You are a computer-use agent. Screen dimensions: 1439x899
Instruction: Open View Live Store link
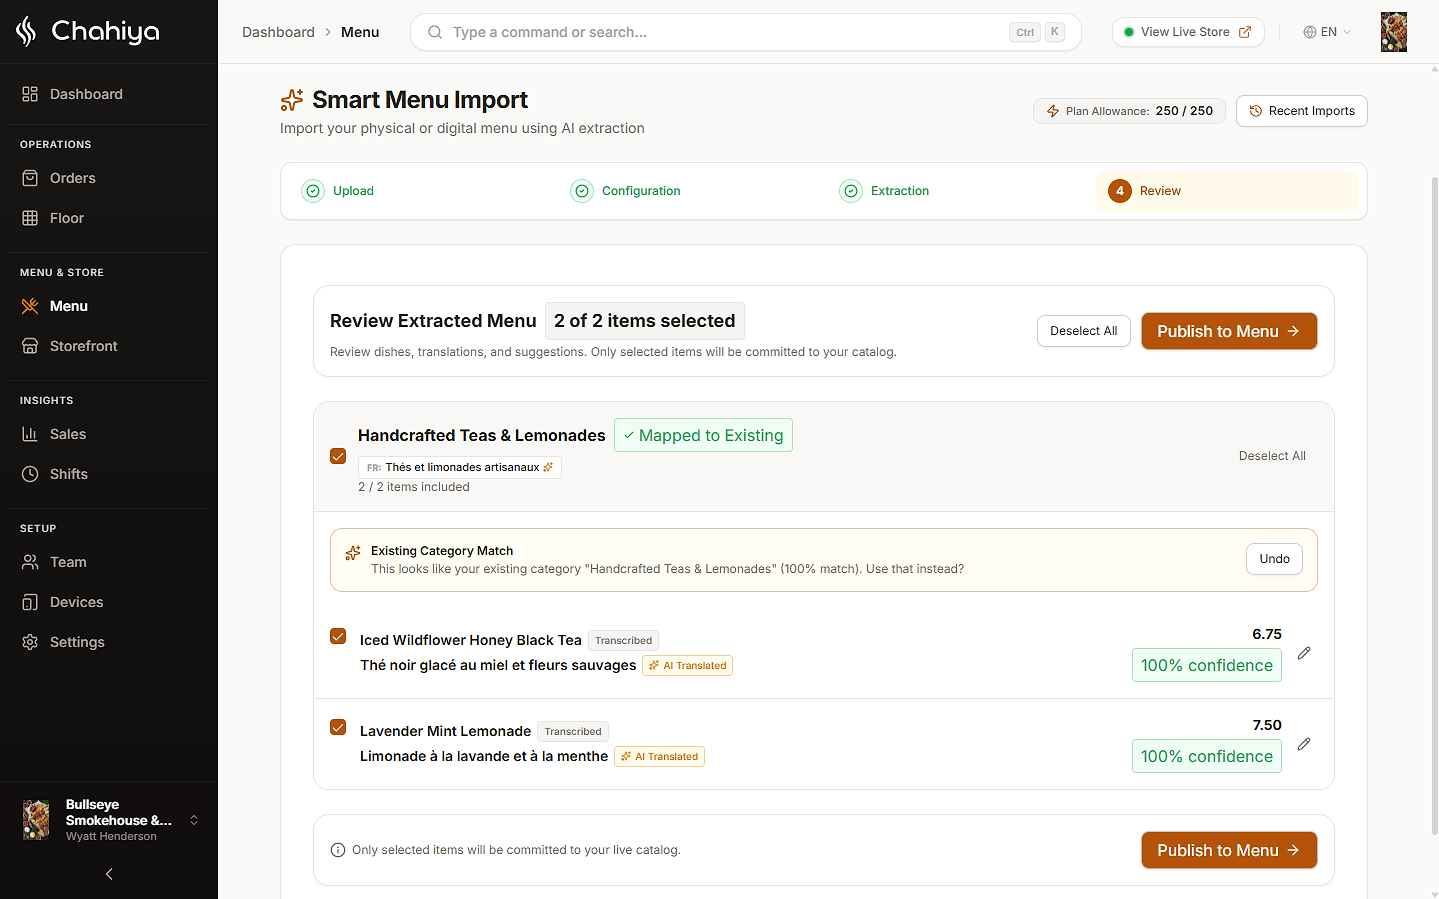(1188, 32)
